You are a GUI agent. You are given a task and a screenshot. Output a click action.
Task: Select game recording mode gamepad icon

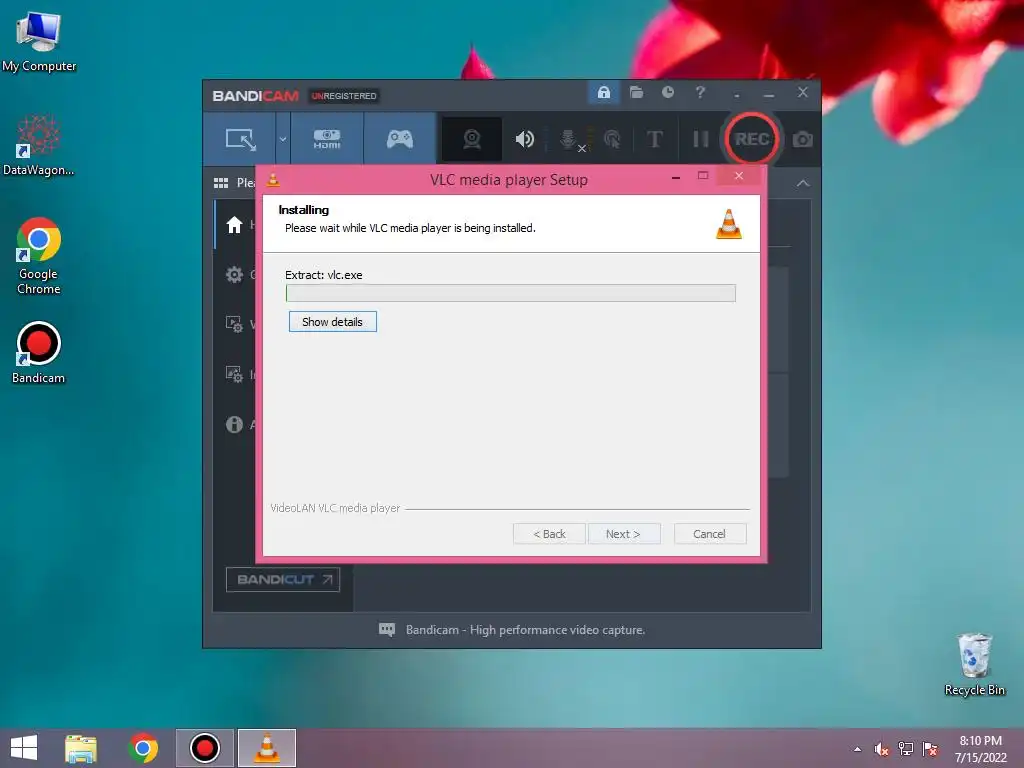click(400, 139)
